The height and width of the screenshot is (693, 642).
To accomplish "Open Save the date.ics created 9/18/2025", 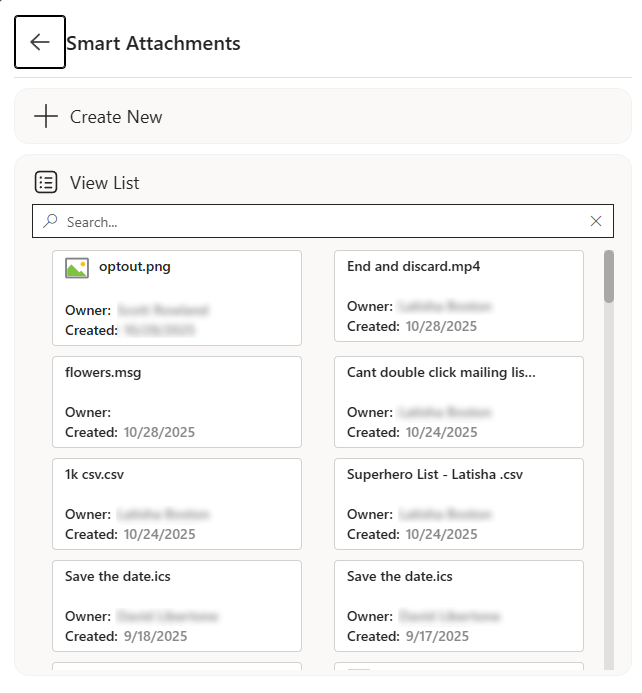I will point(176,606).
